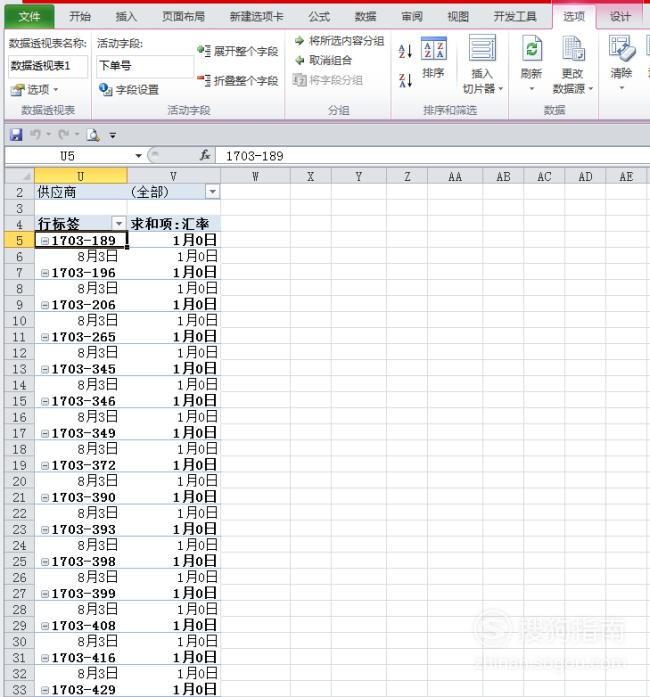Click the 供应商 label cell
This screenshot has width=650, height=697.
coord(81,192)
